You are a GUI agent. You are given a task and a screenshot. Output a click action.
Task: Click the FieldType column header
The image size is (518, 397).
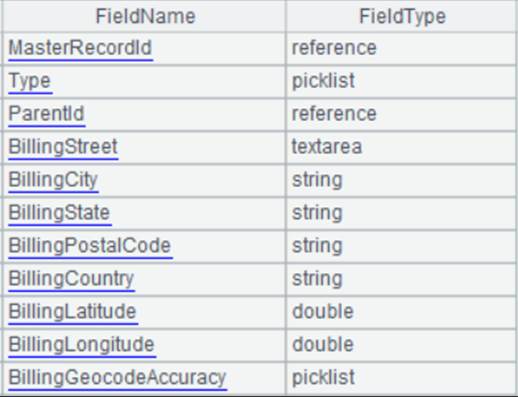[x=402, y=16]
